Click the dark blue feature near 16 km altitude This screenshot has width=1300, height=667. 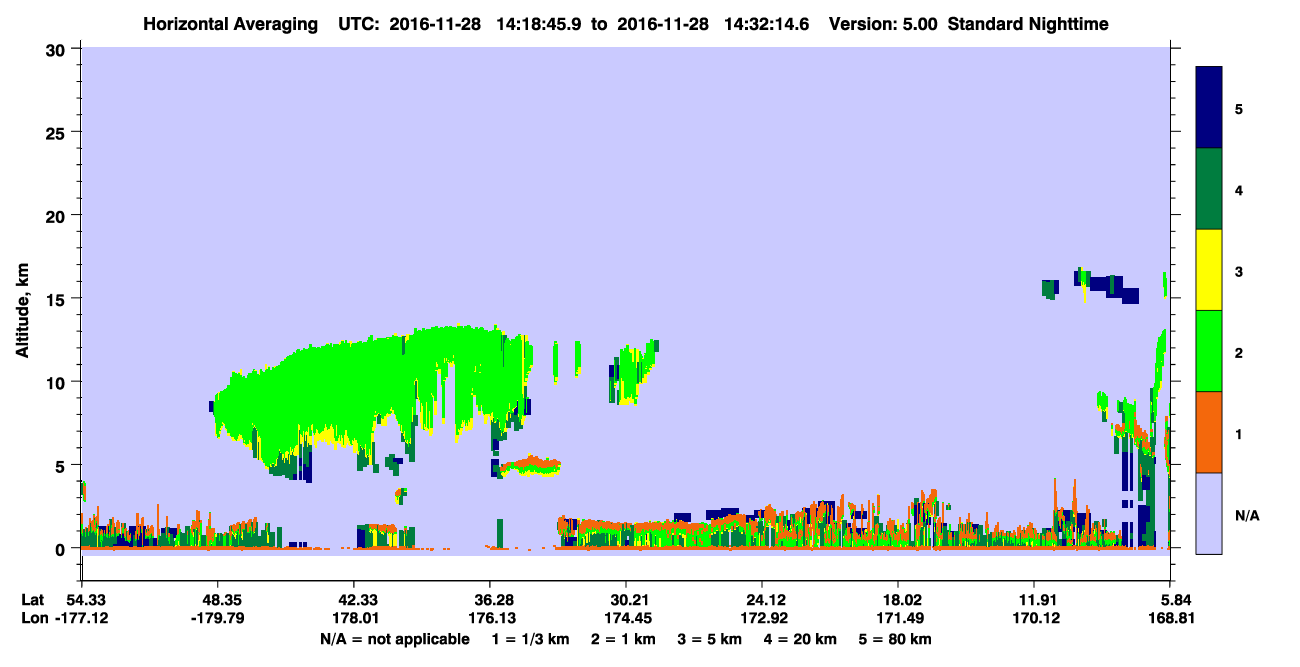(1107, 286)
